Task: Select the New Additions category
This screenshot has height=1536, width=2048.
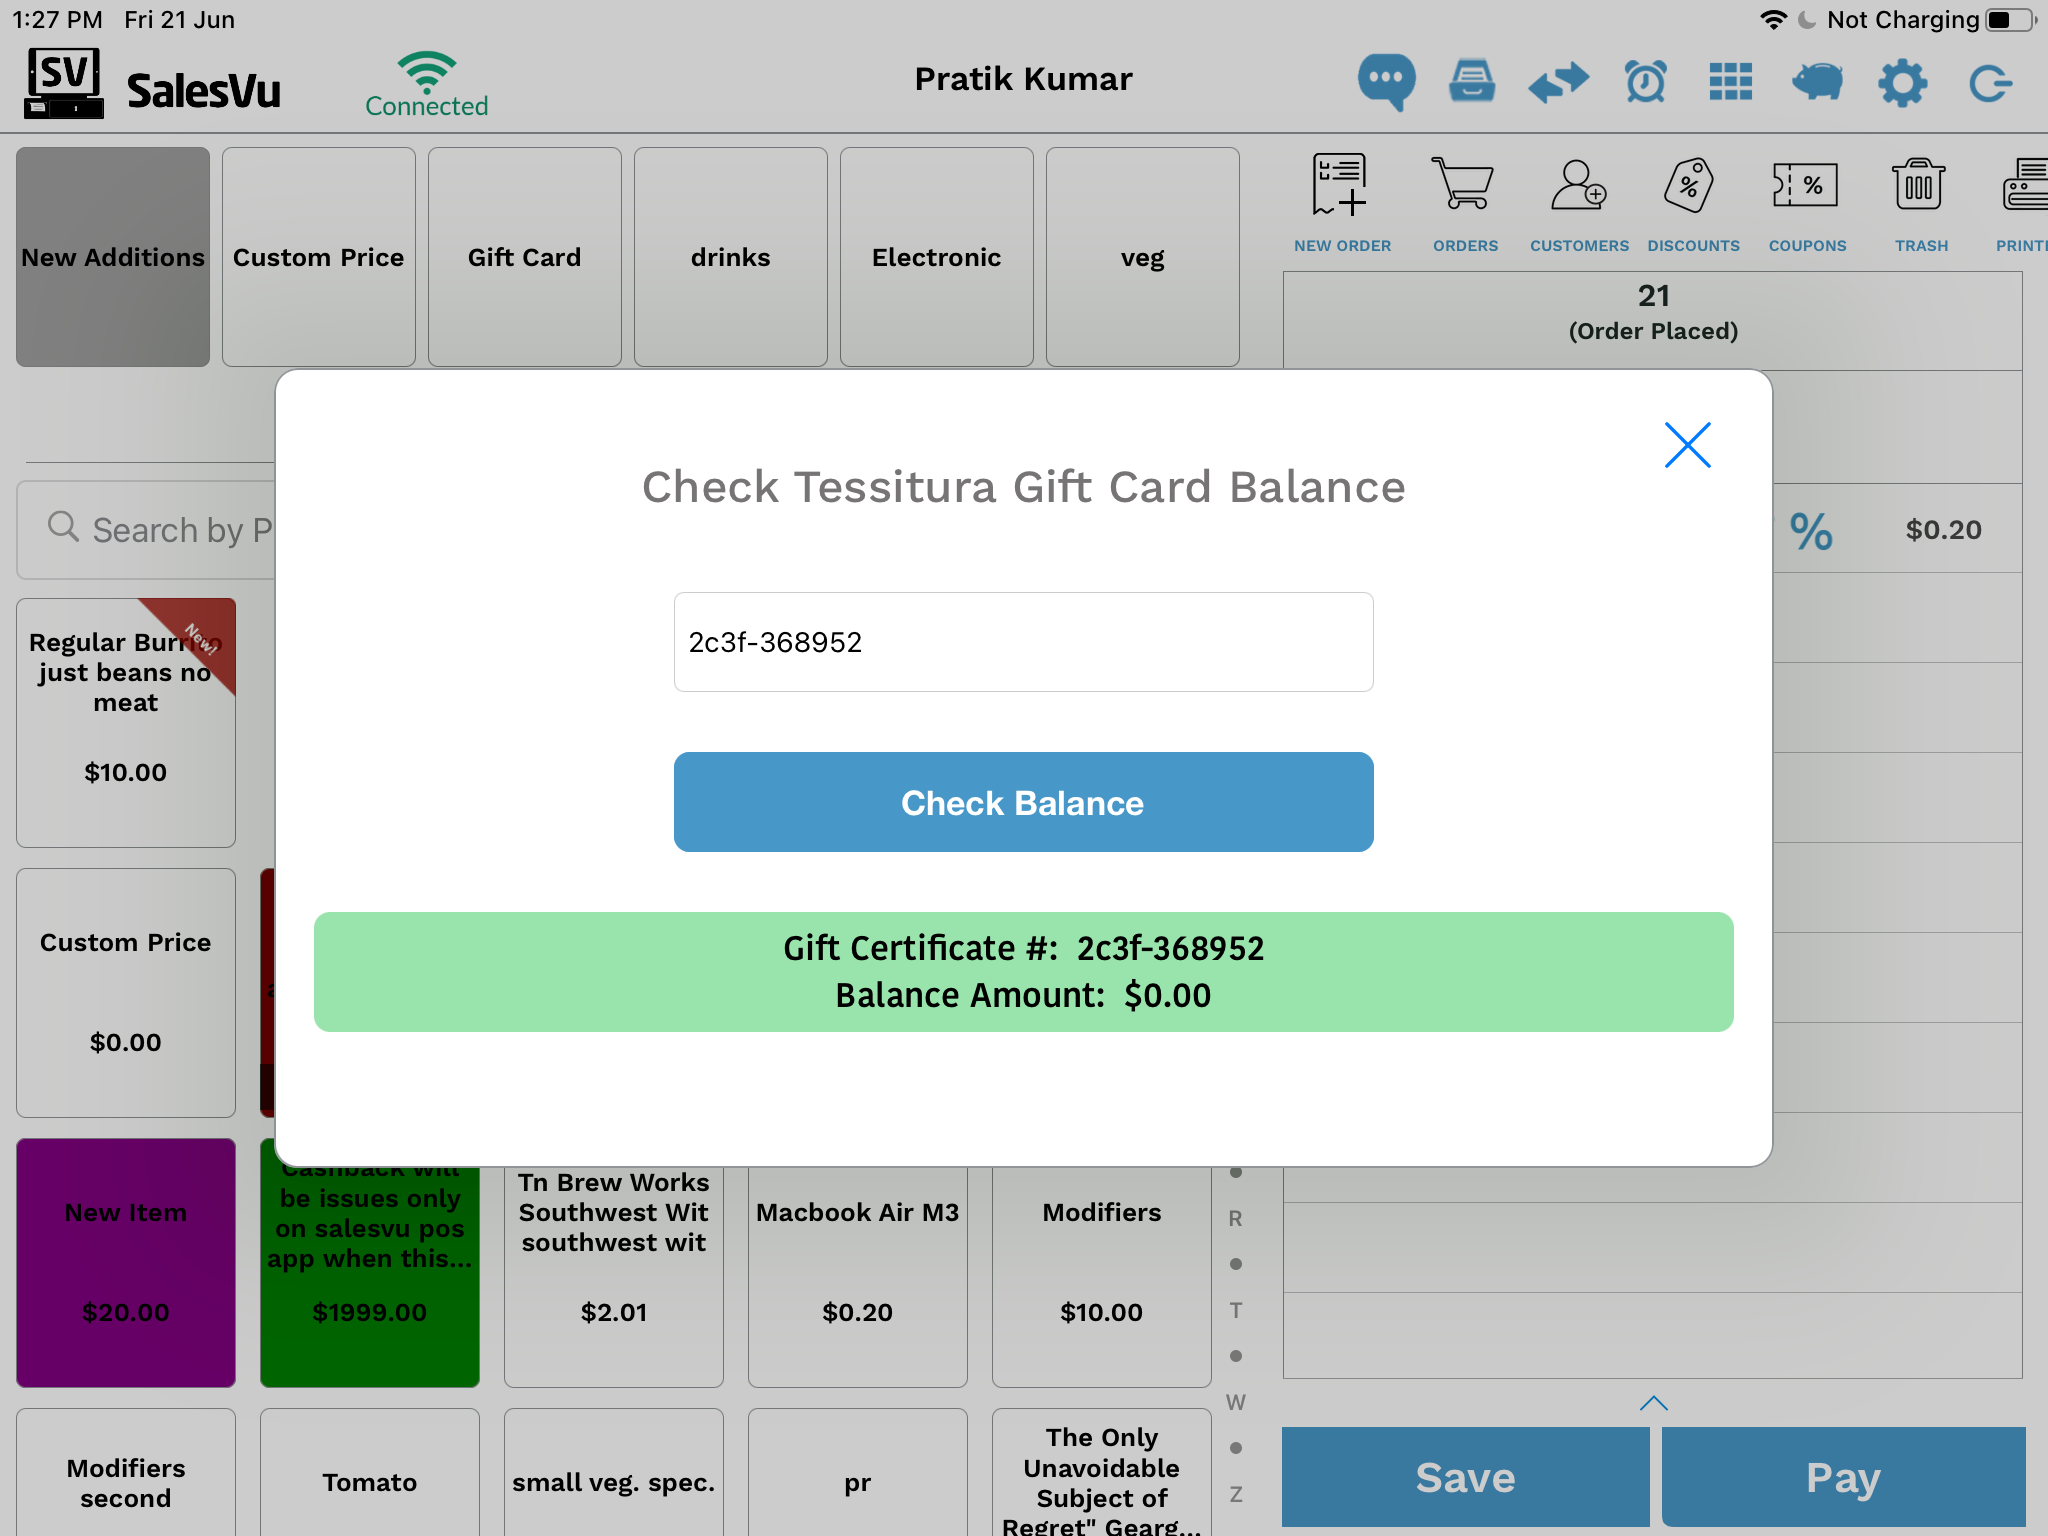Action: click(113, 257)
